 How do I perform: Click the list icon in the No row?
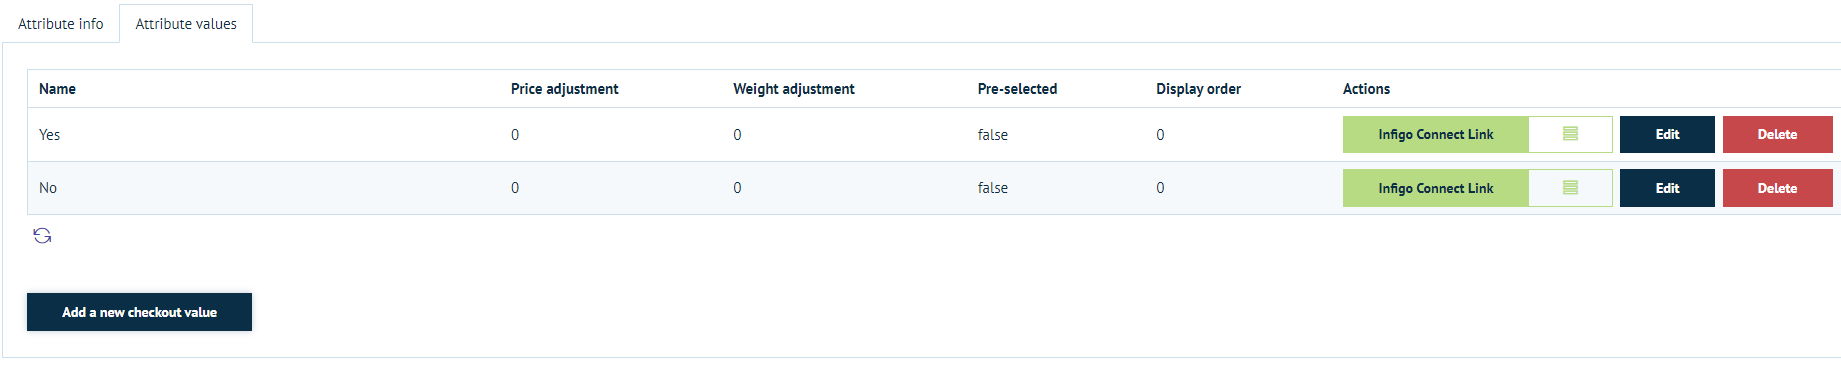click(1570, 188)
